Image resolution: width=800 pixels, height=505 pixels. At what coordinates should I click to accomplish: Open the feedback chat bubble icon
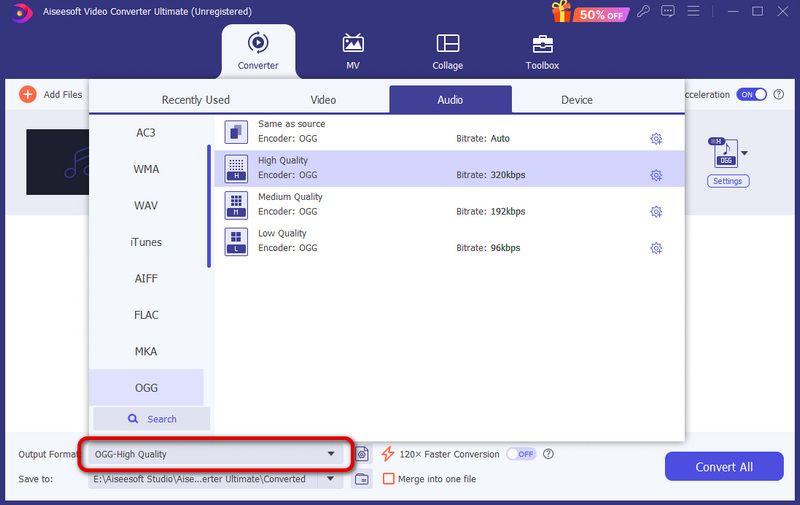point(667,11)
